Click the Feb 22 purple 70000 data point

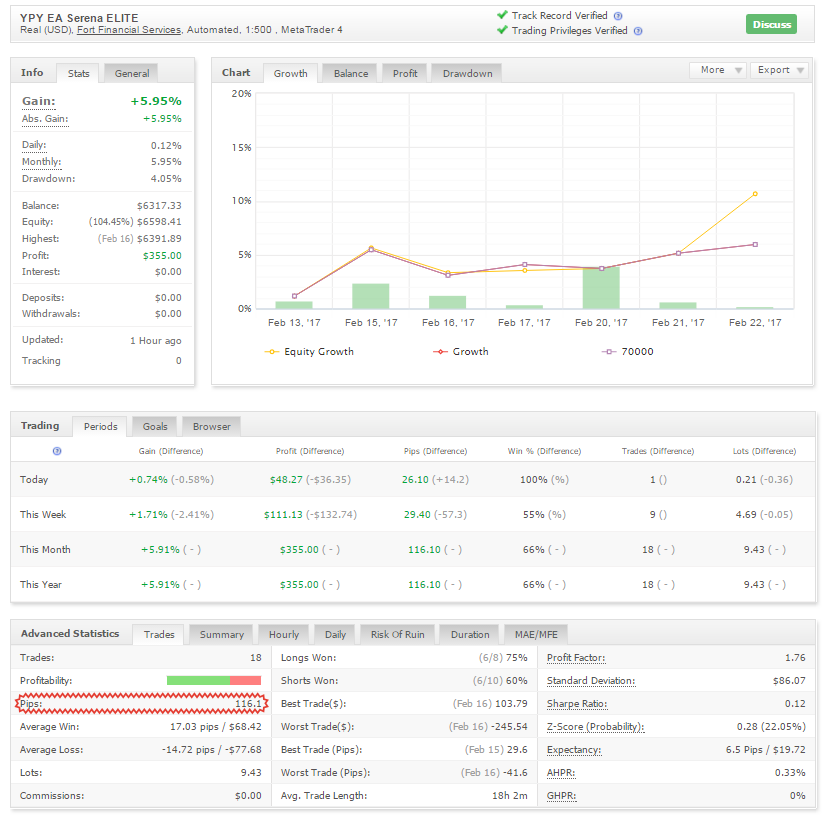[755, 245]
